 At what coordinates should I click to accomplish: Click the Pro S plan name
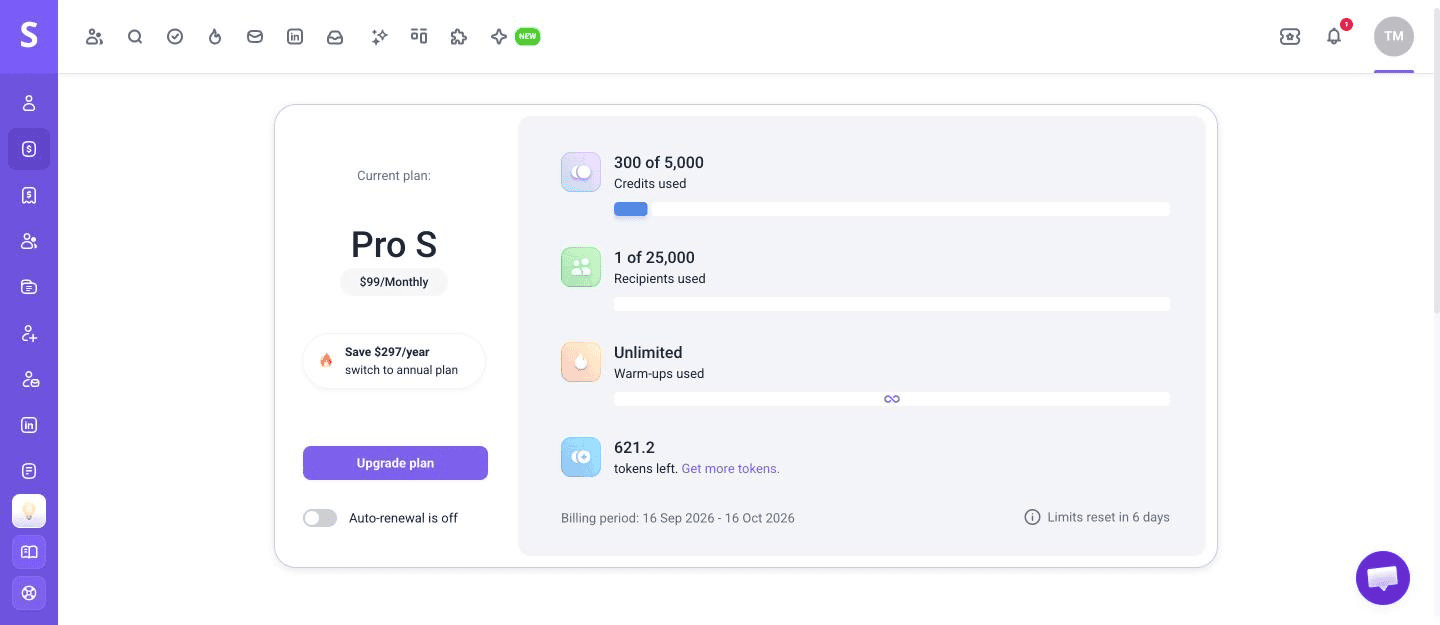394,245
